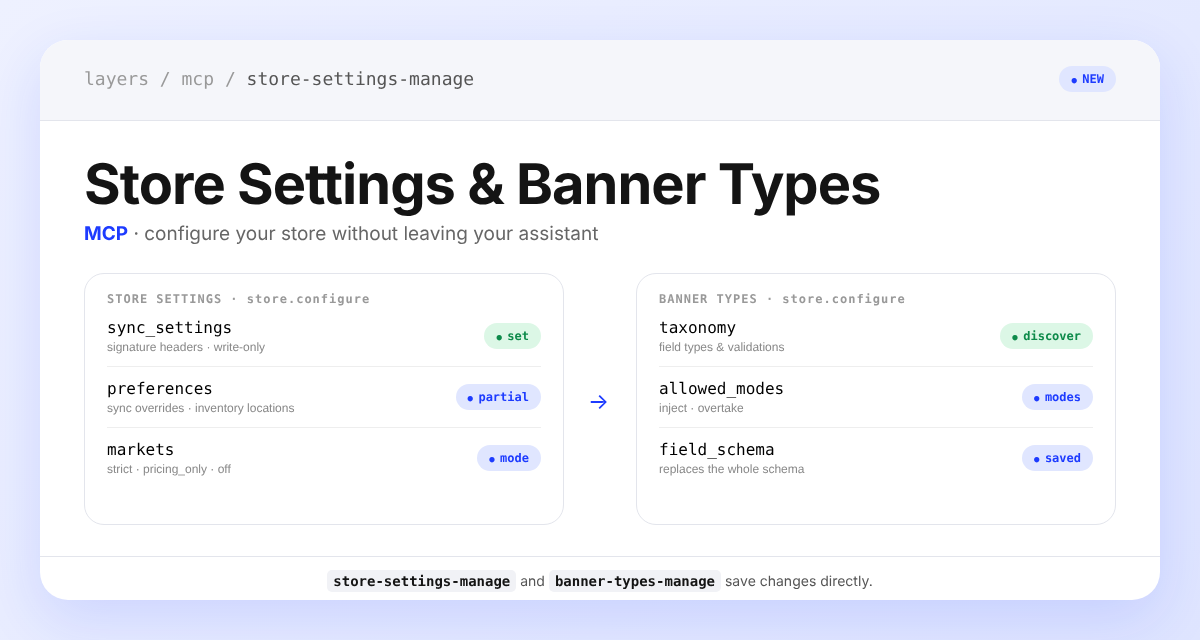Click the 'mode' badge for markets
Screen dimensions: 1200x640
coord(509,458)
